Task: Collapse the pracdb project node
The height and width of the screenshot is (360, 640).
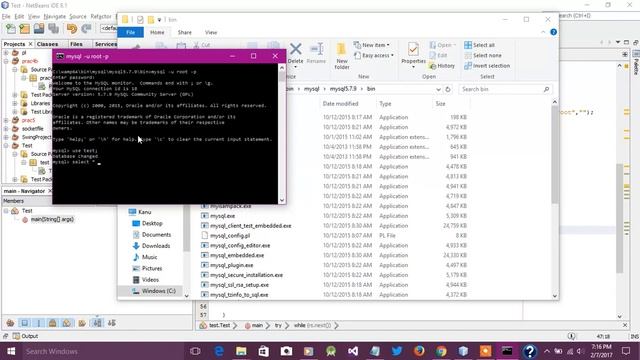Action: click(6, 61)
